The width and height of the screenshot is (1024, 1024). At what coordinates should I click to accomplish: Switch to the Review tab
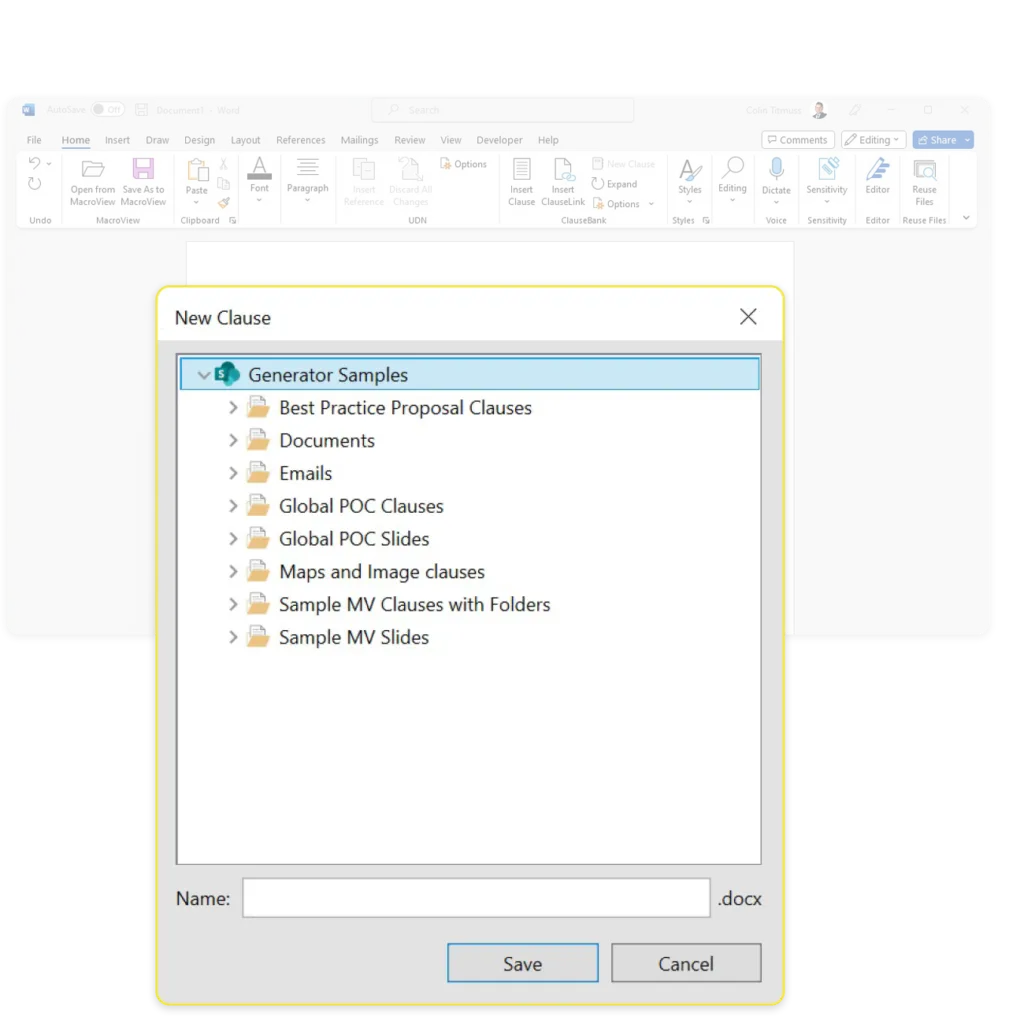click(x=409, y=140)
